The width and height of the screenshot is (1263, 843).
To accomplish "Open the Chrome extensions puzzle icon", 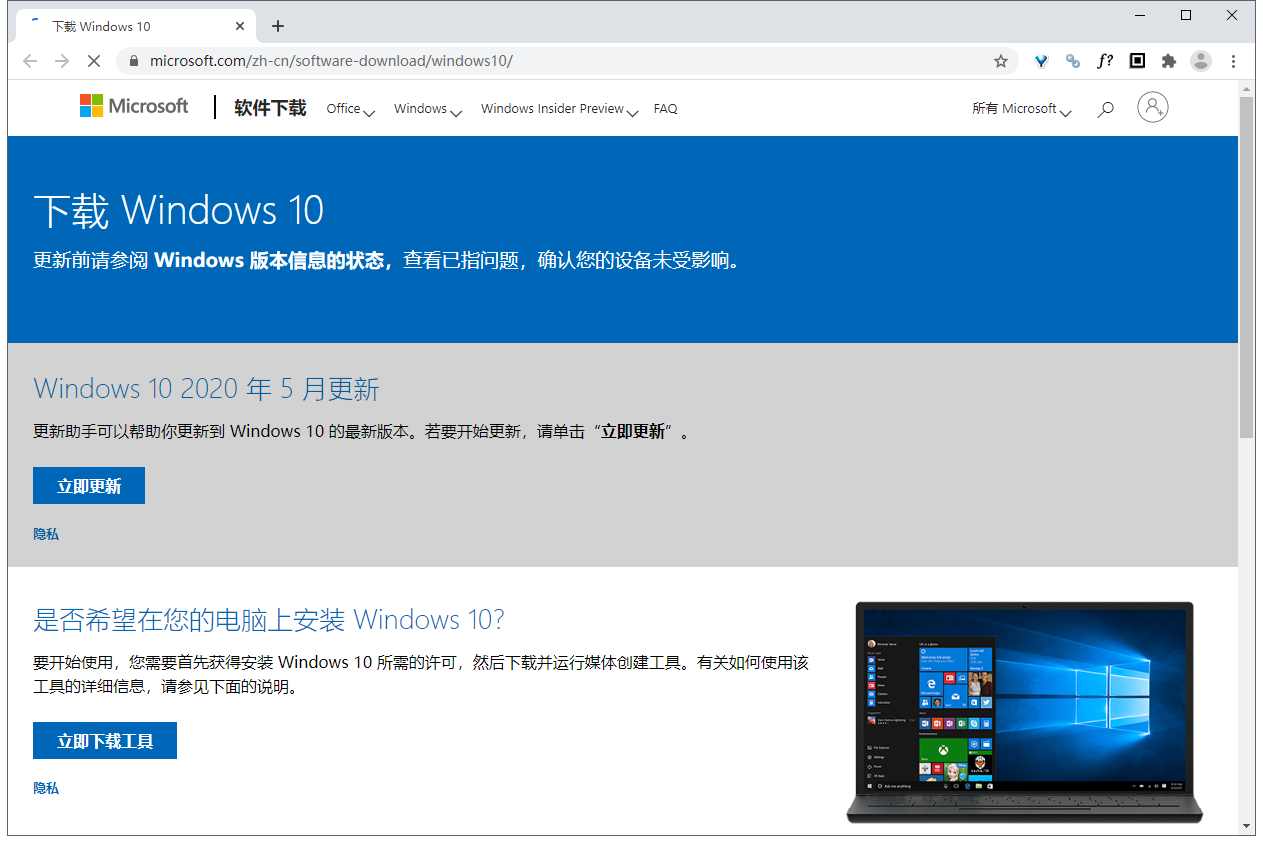I will click(x=1168, y=61).
